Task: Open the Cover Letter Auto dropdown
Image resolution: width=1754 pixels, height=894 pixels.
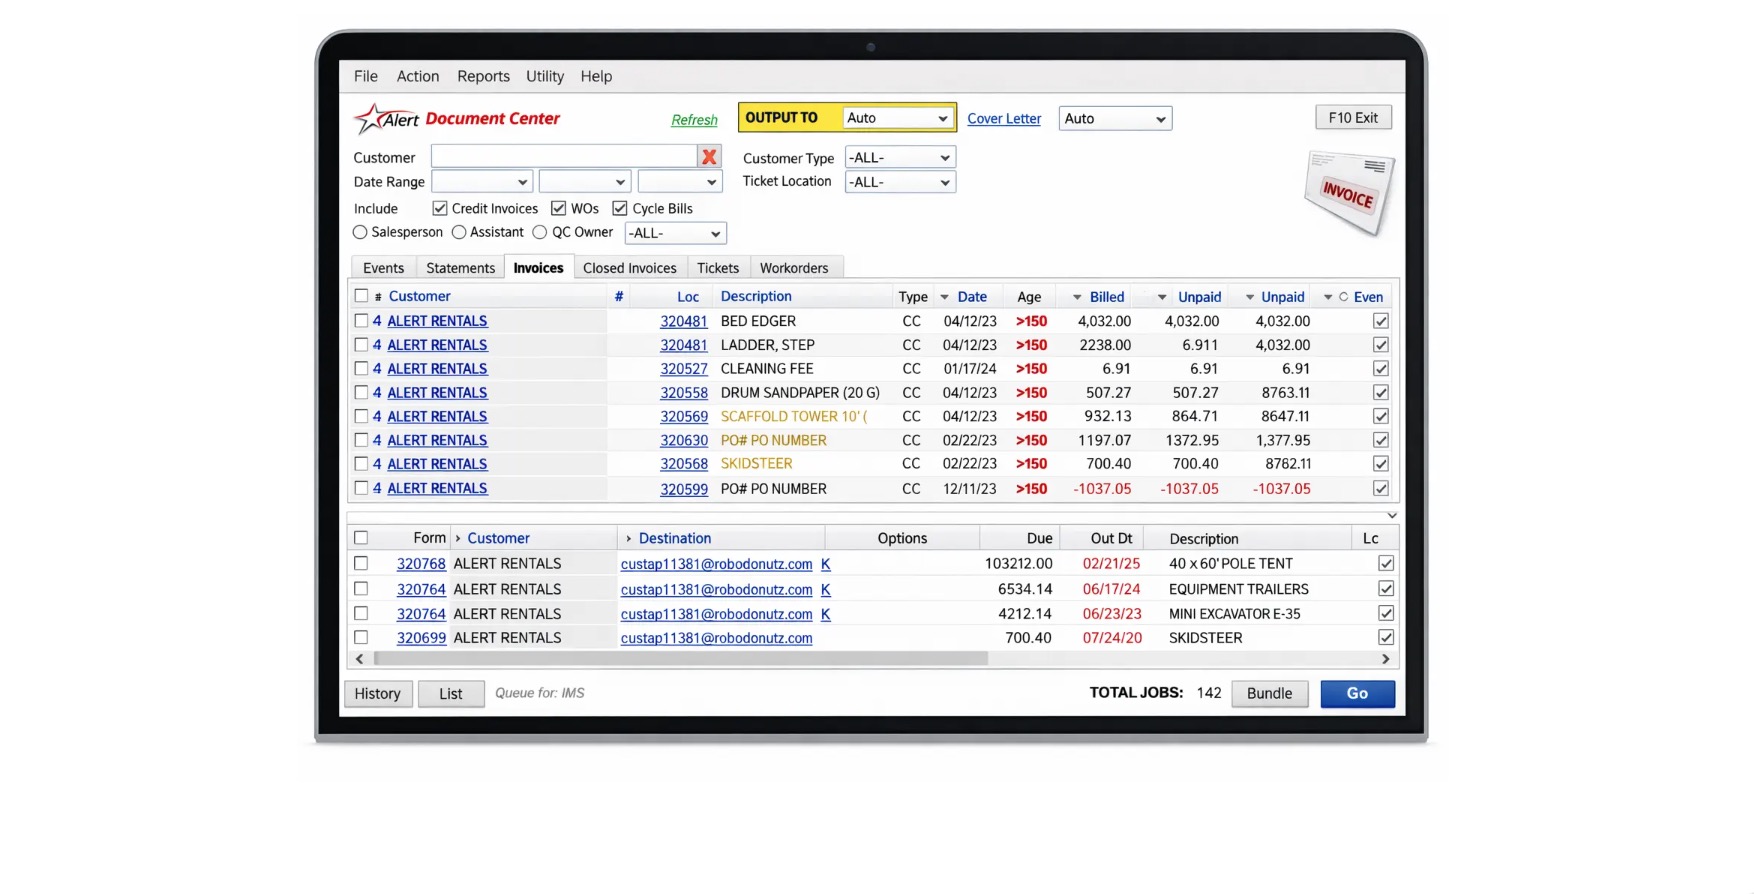Action: click(1115, 118)
